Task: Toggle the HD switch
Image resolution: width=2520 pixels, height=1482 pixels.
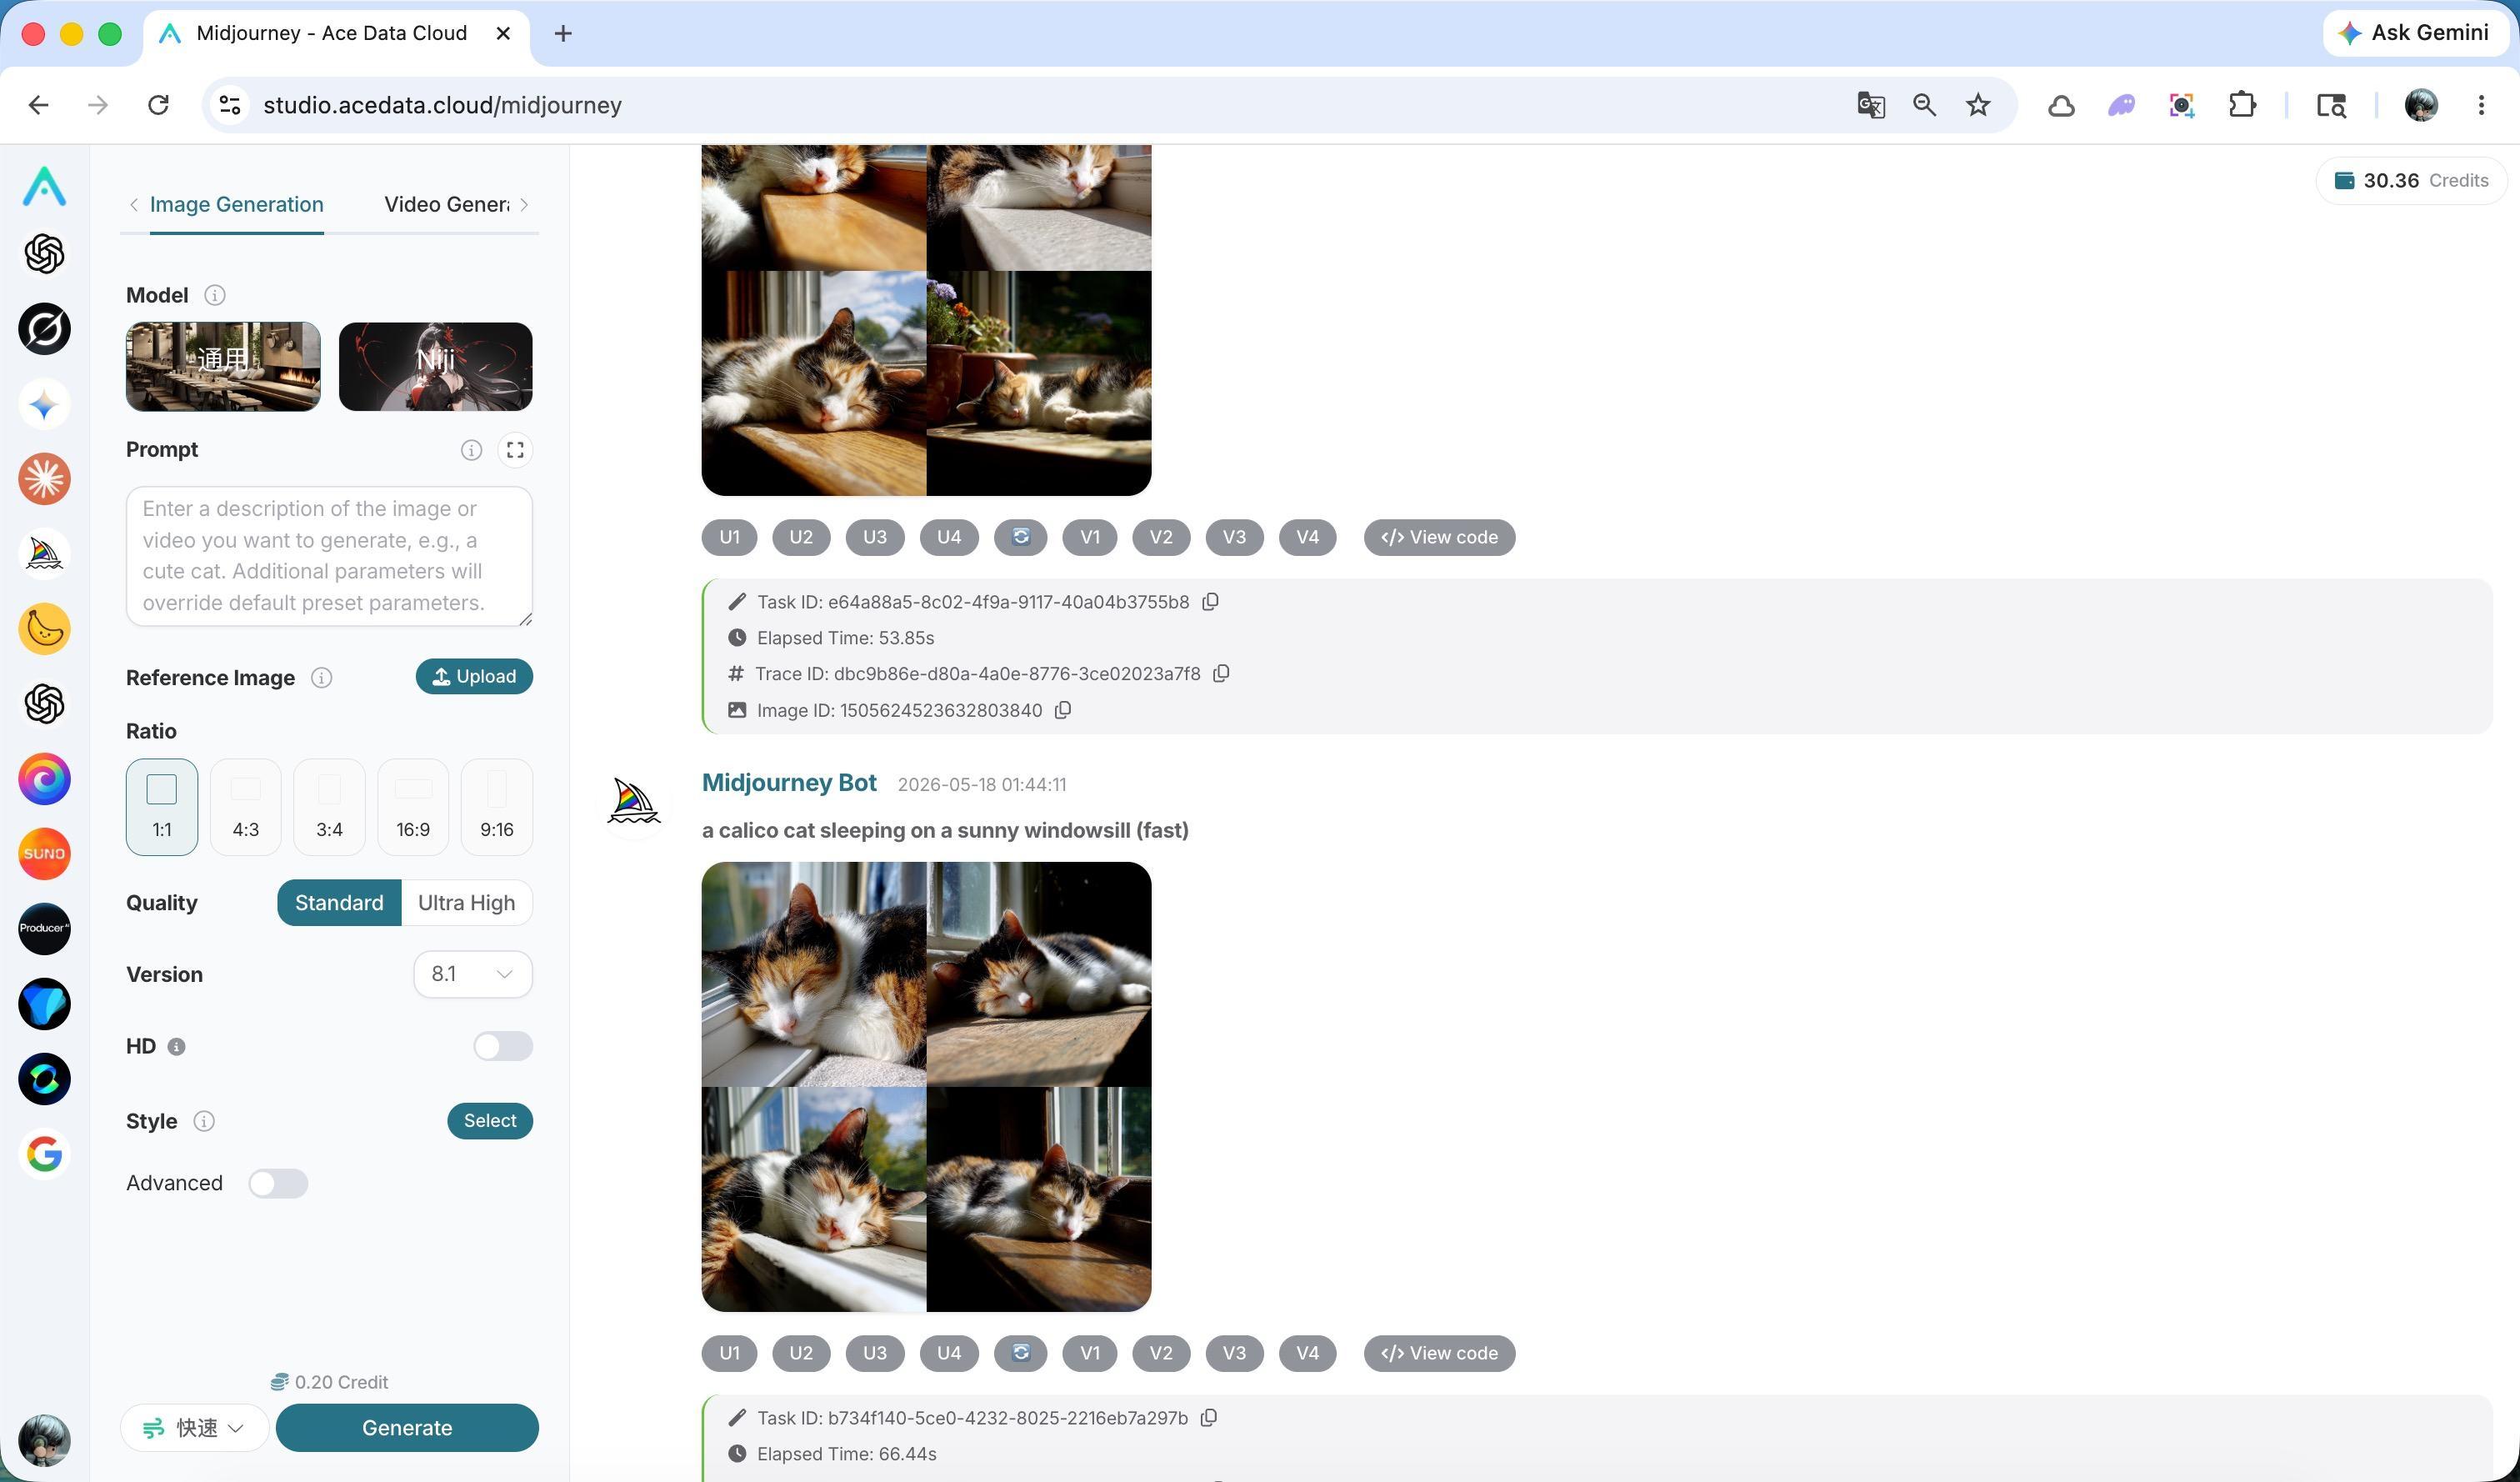Action: (x=503, y=1046)
